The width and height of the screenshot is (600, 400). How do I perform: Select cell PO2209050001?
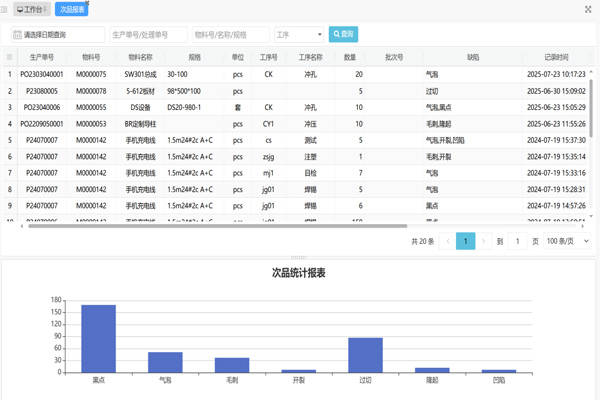pyautogui.click(x=42, y=124)
